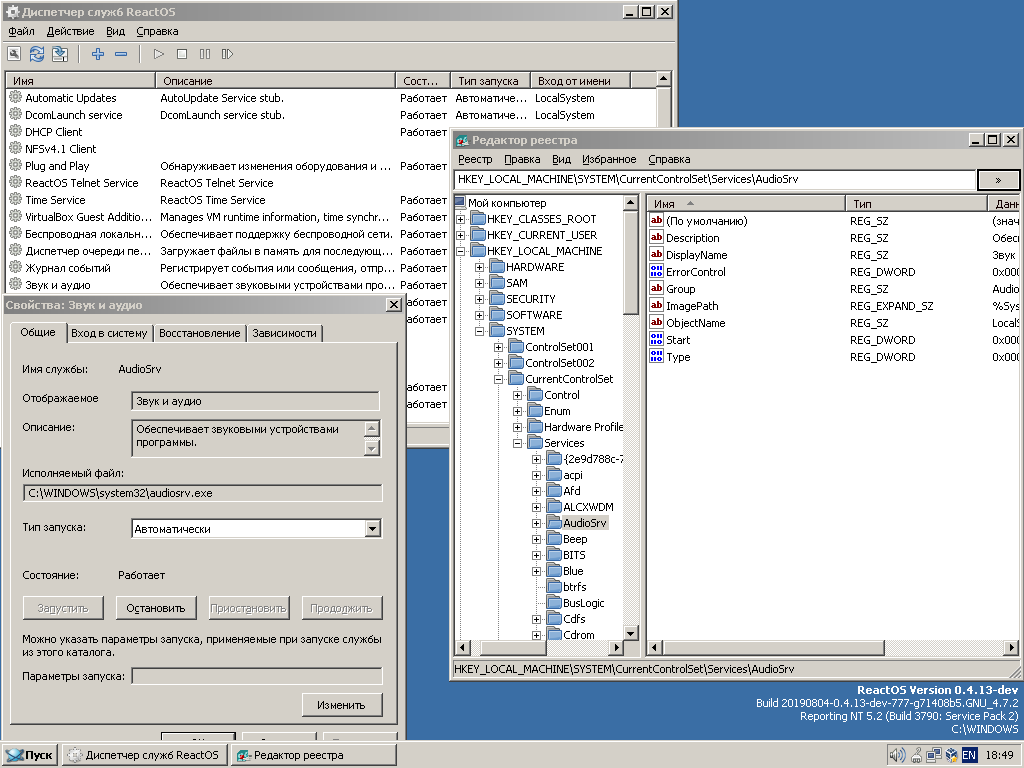This screenshot has height=768, width=1024.
Task: Select the Type DWORD registry value
Action: click(x=678, y=357)
